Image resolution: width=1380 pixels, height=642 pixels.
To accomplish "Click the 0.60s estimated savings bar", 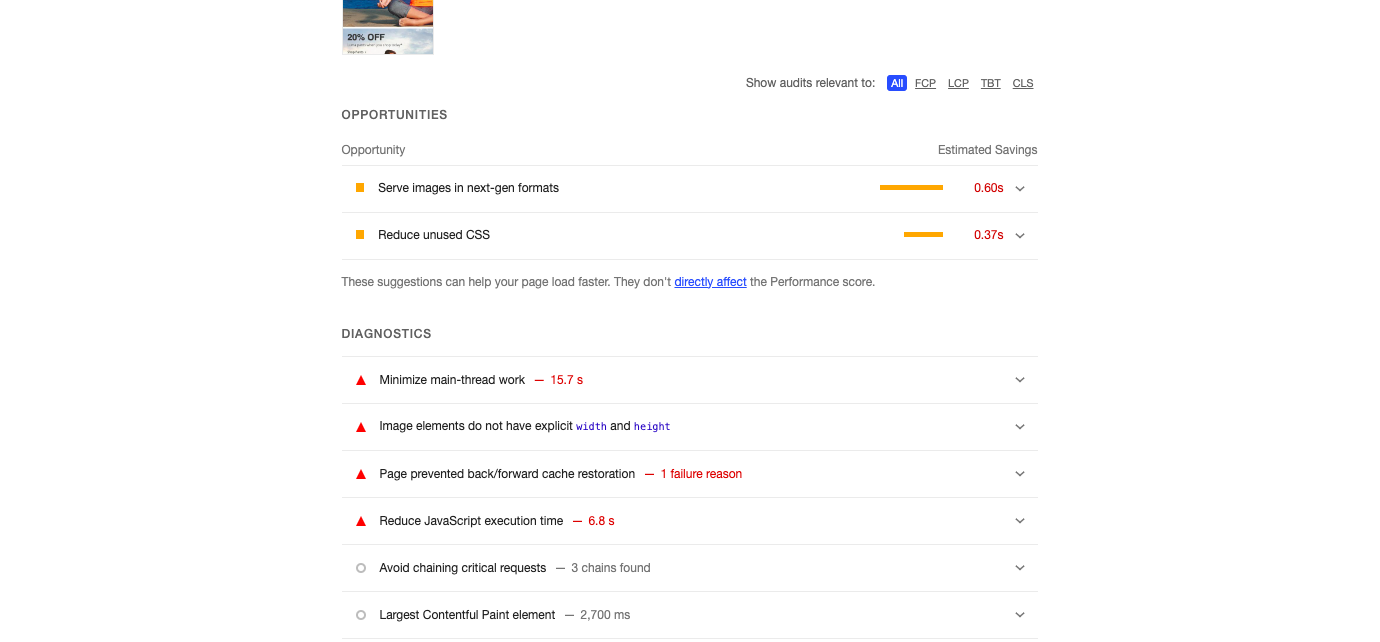I will coord(911,188).
